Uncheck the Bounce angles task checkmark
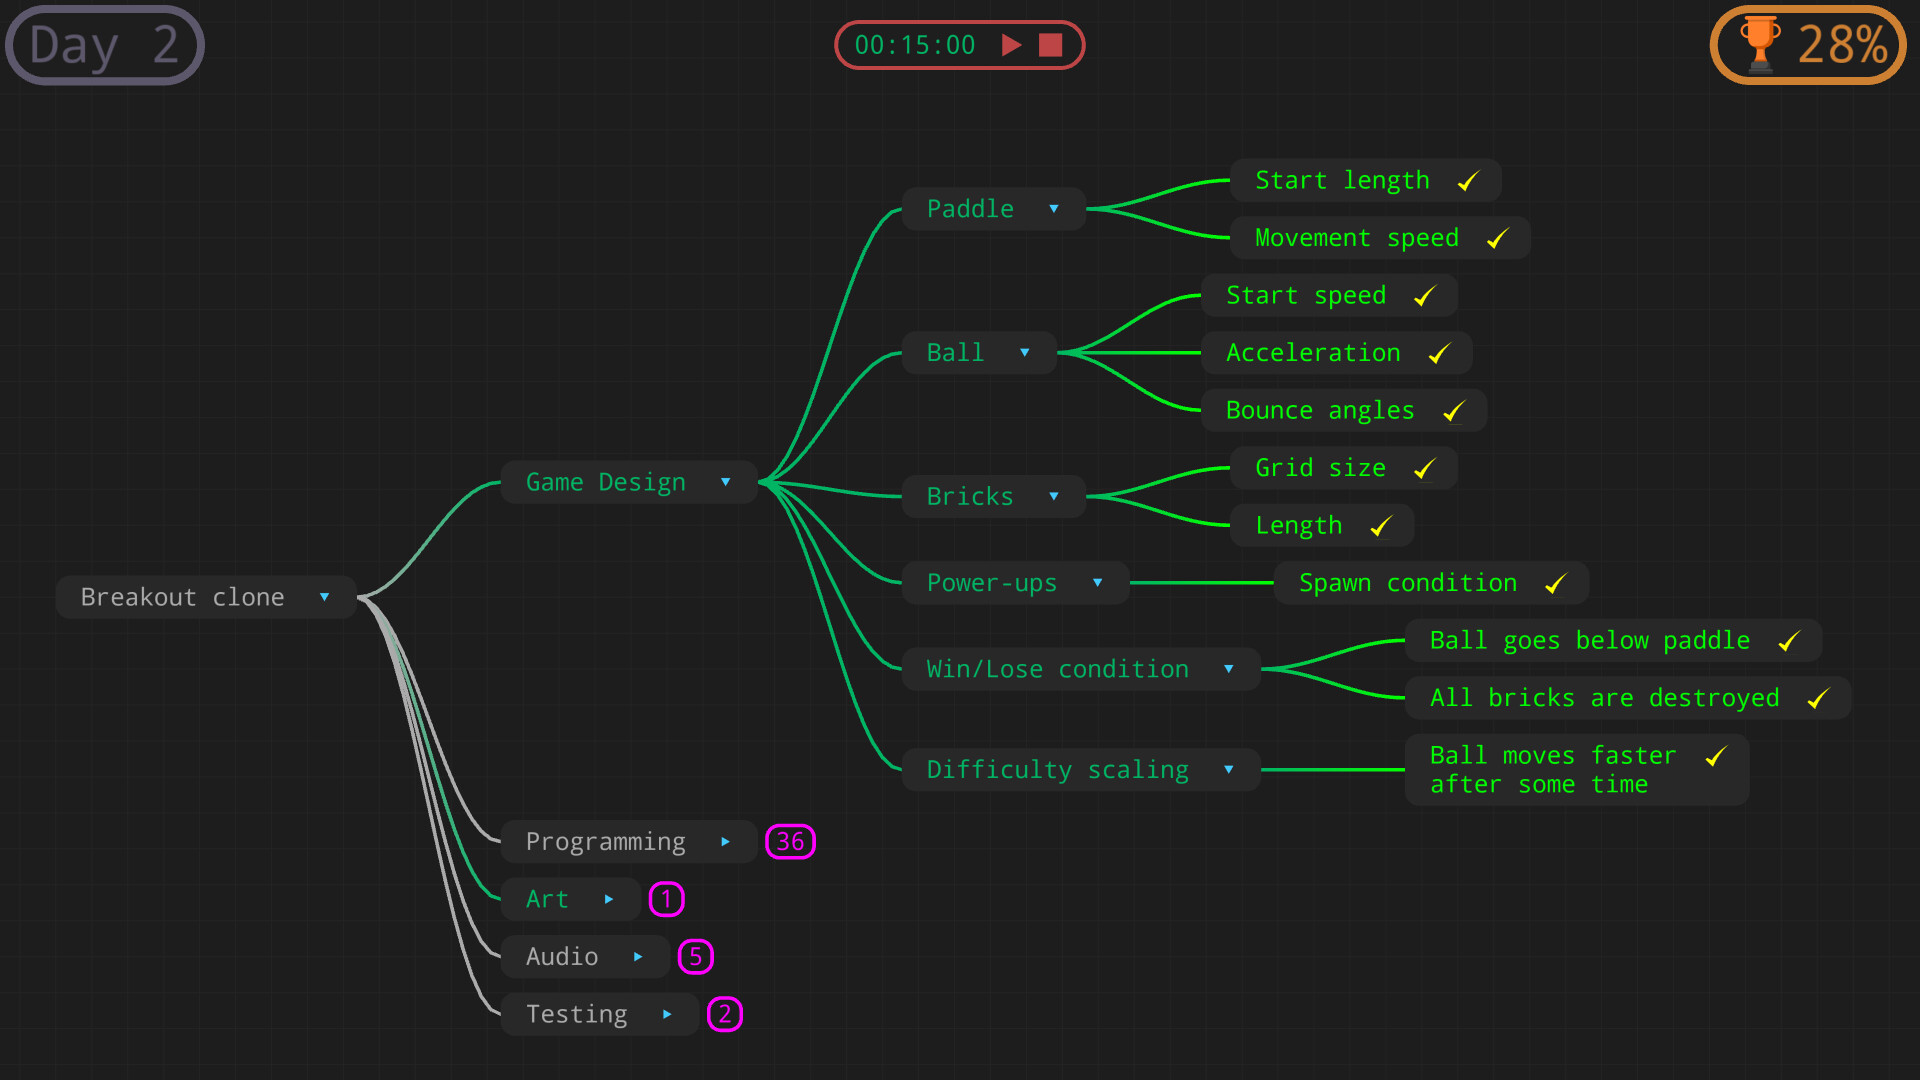The image size is (1920, 1080). (1454, 411)
